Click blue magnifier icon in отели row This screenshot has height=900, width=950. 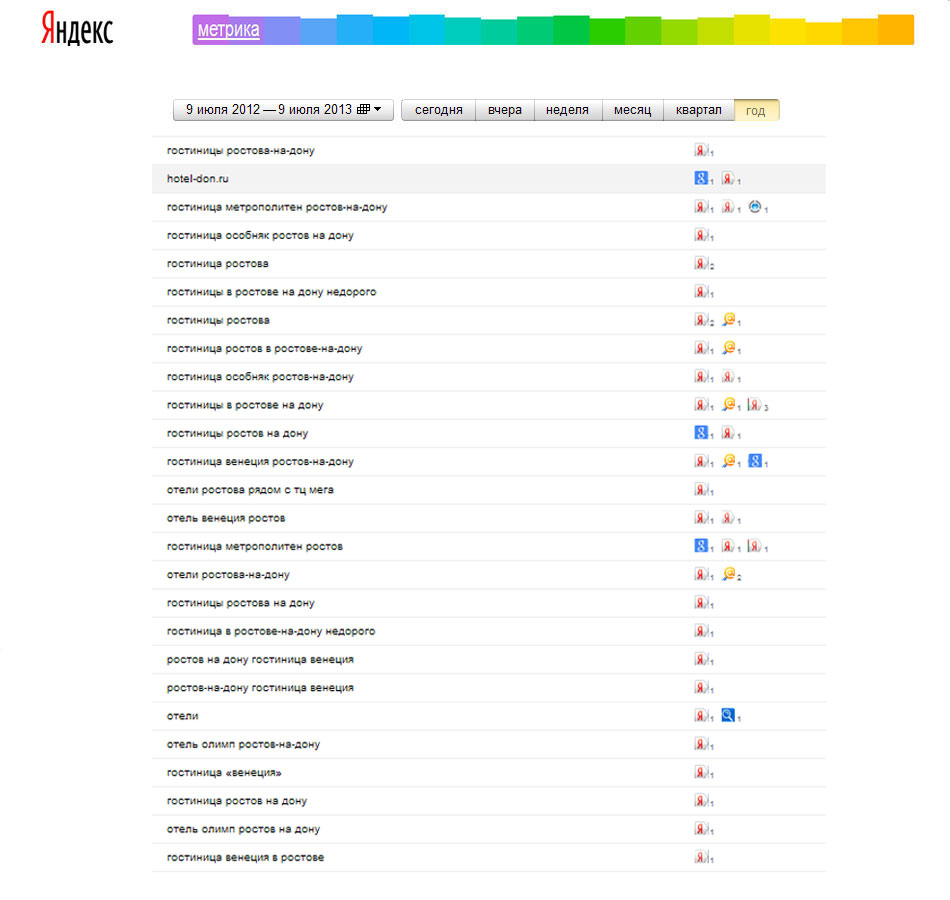[x=729, y=716]
